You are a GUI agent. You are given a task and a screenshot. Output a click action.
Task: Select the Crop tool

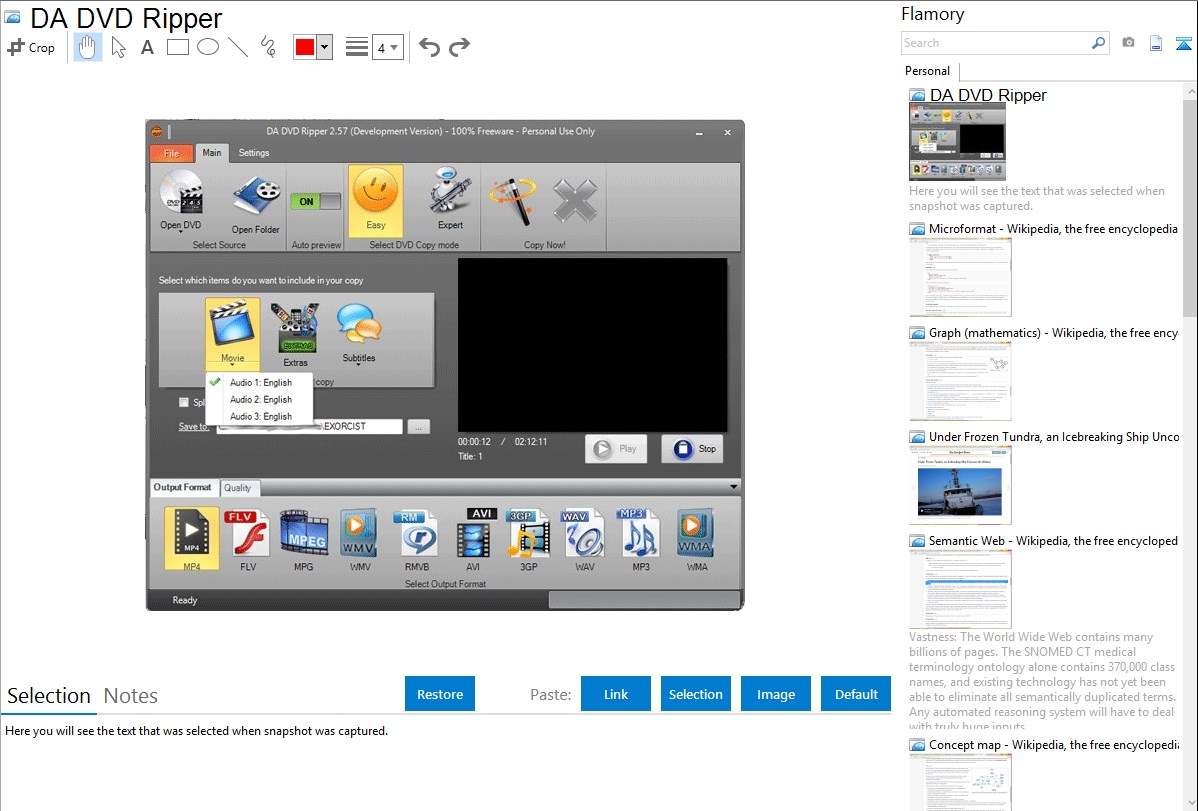[31, 47]
